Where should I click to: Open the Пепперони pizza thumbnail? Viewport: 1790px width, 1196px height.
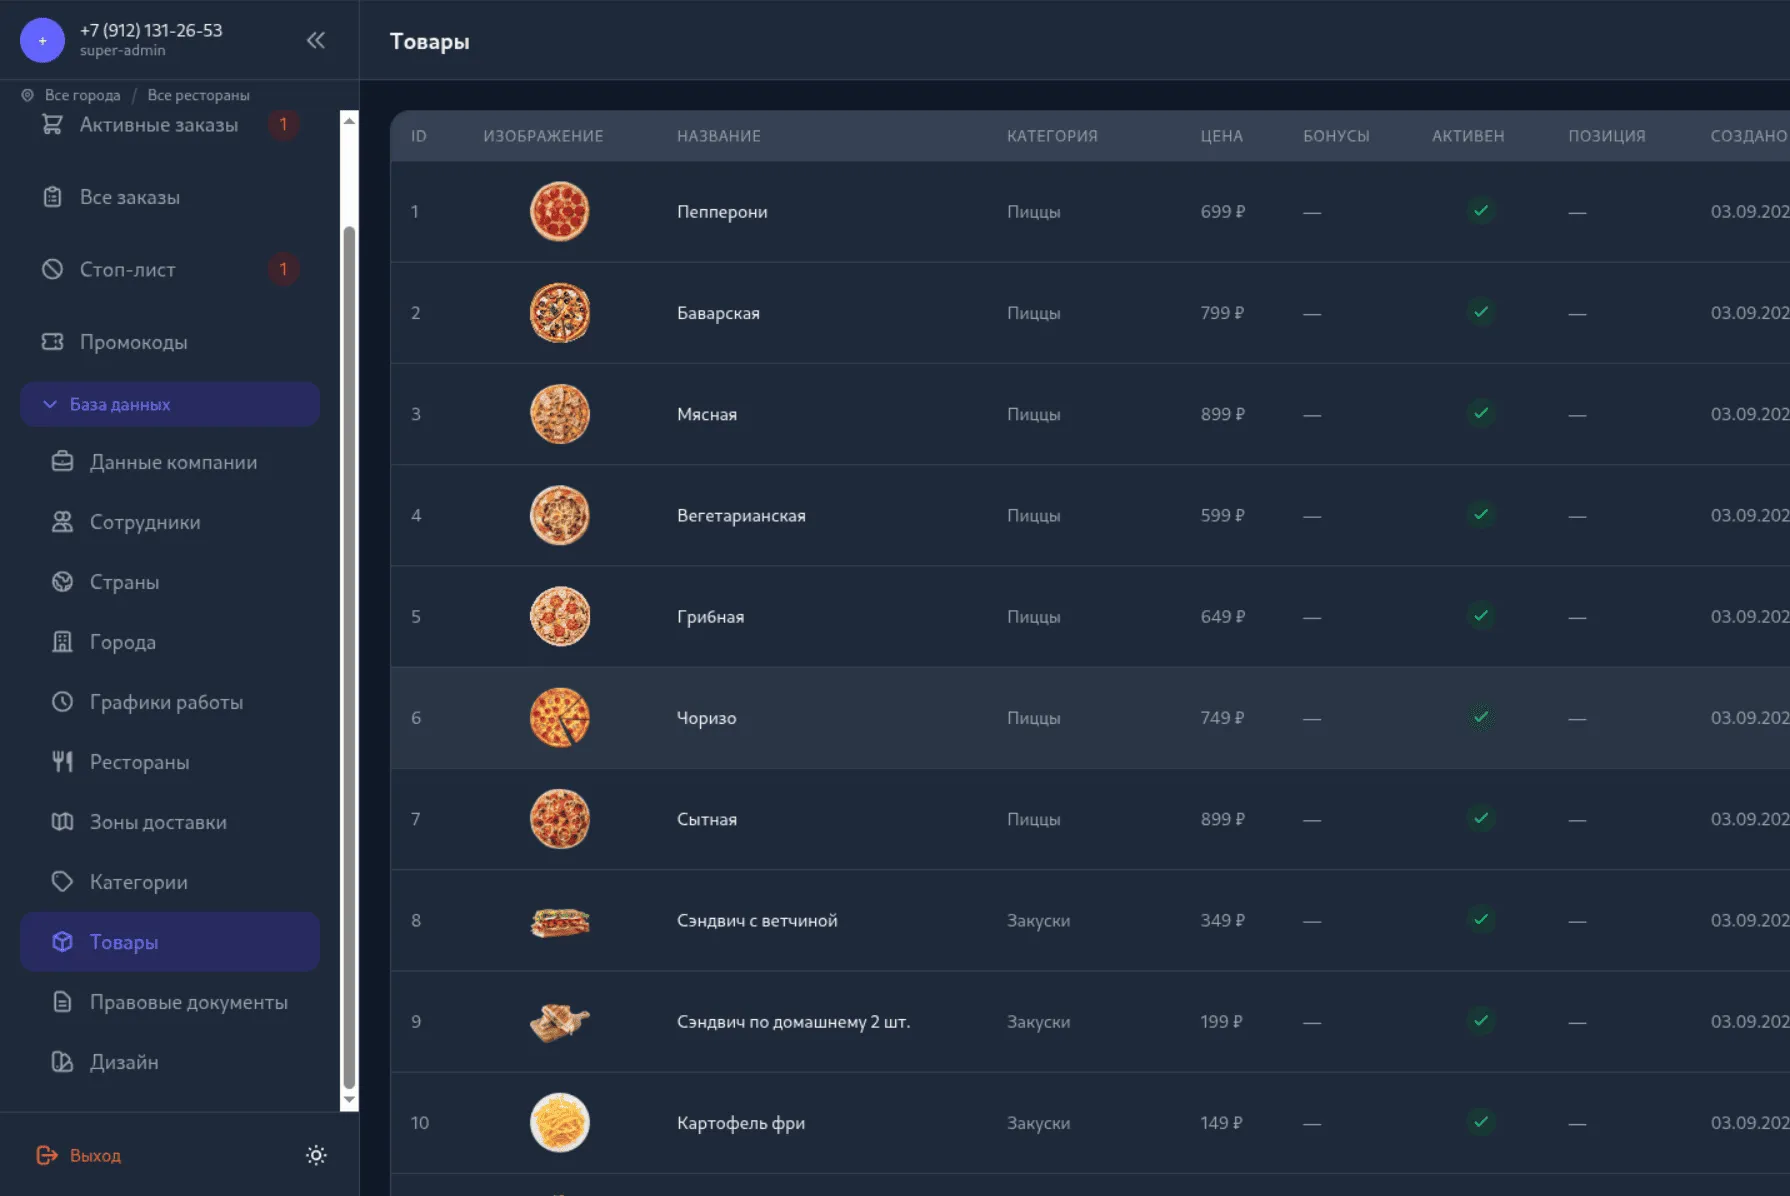click(x=559, y=211)
